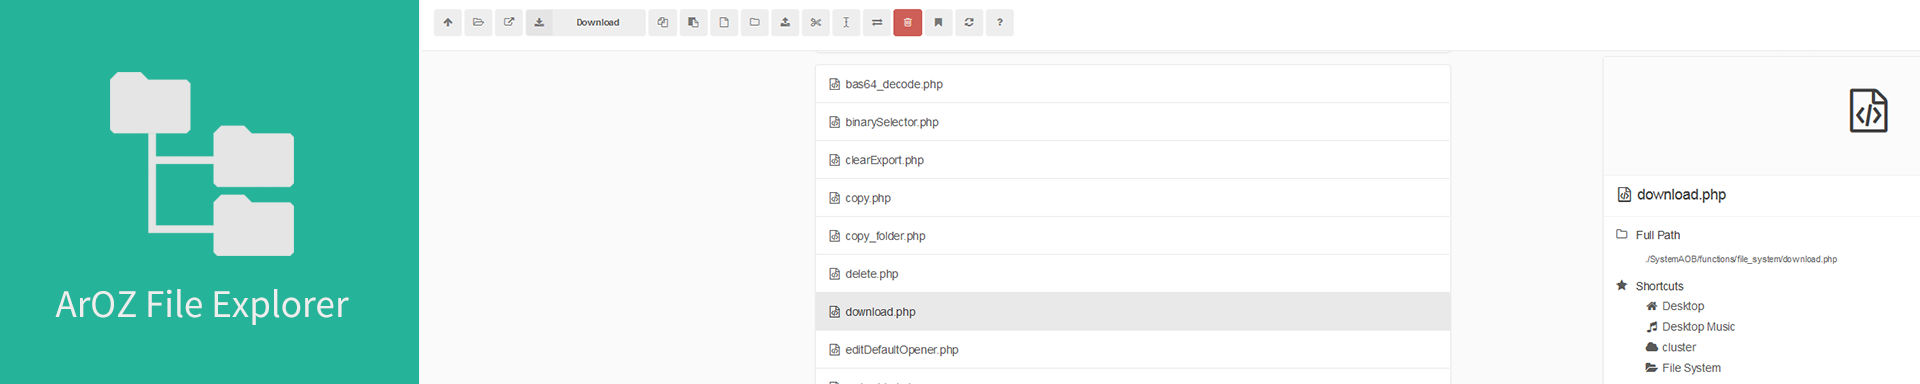Image resolution: width=1920 pixels, height=384 pixels.
Task: Open the help question mark
Action: [x=1000, y=22]
